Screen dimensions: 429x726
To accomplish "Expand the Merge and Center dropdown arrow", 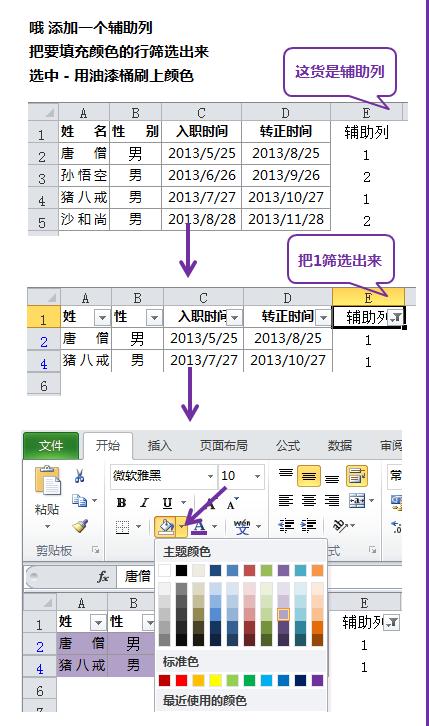I will pyautogui.click(x=371, y=501).
